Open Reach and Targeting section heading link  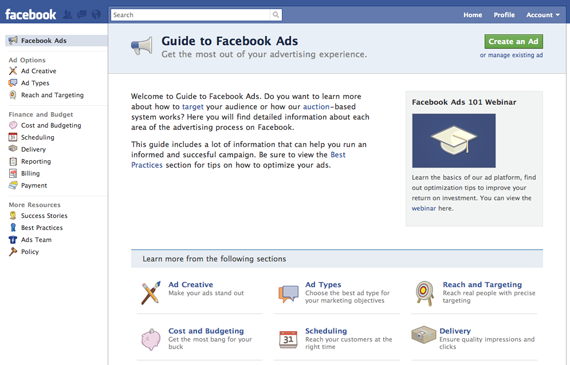482,284
